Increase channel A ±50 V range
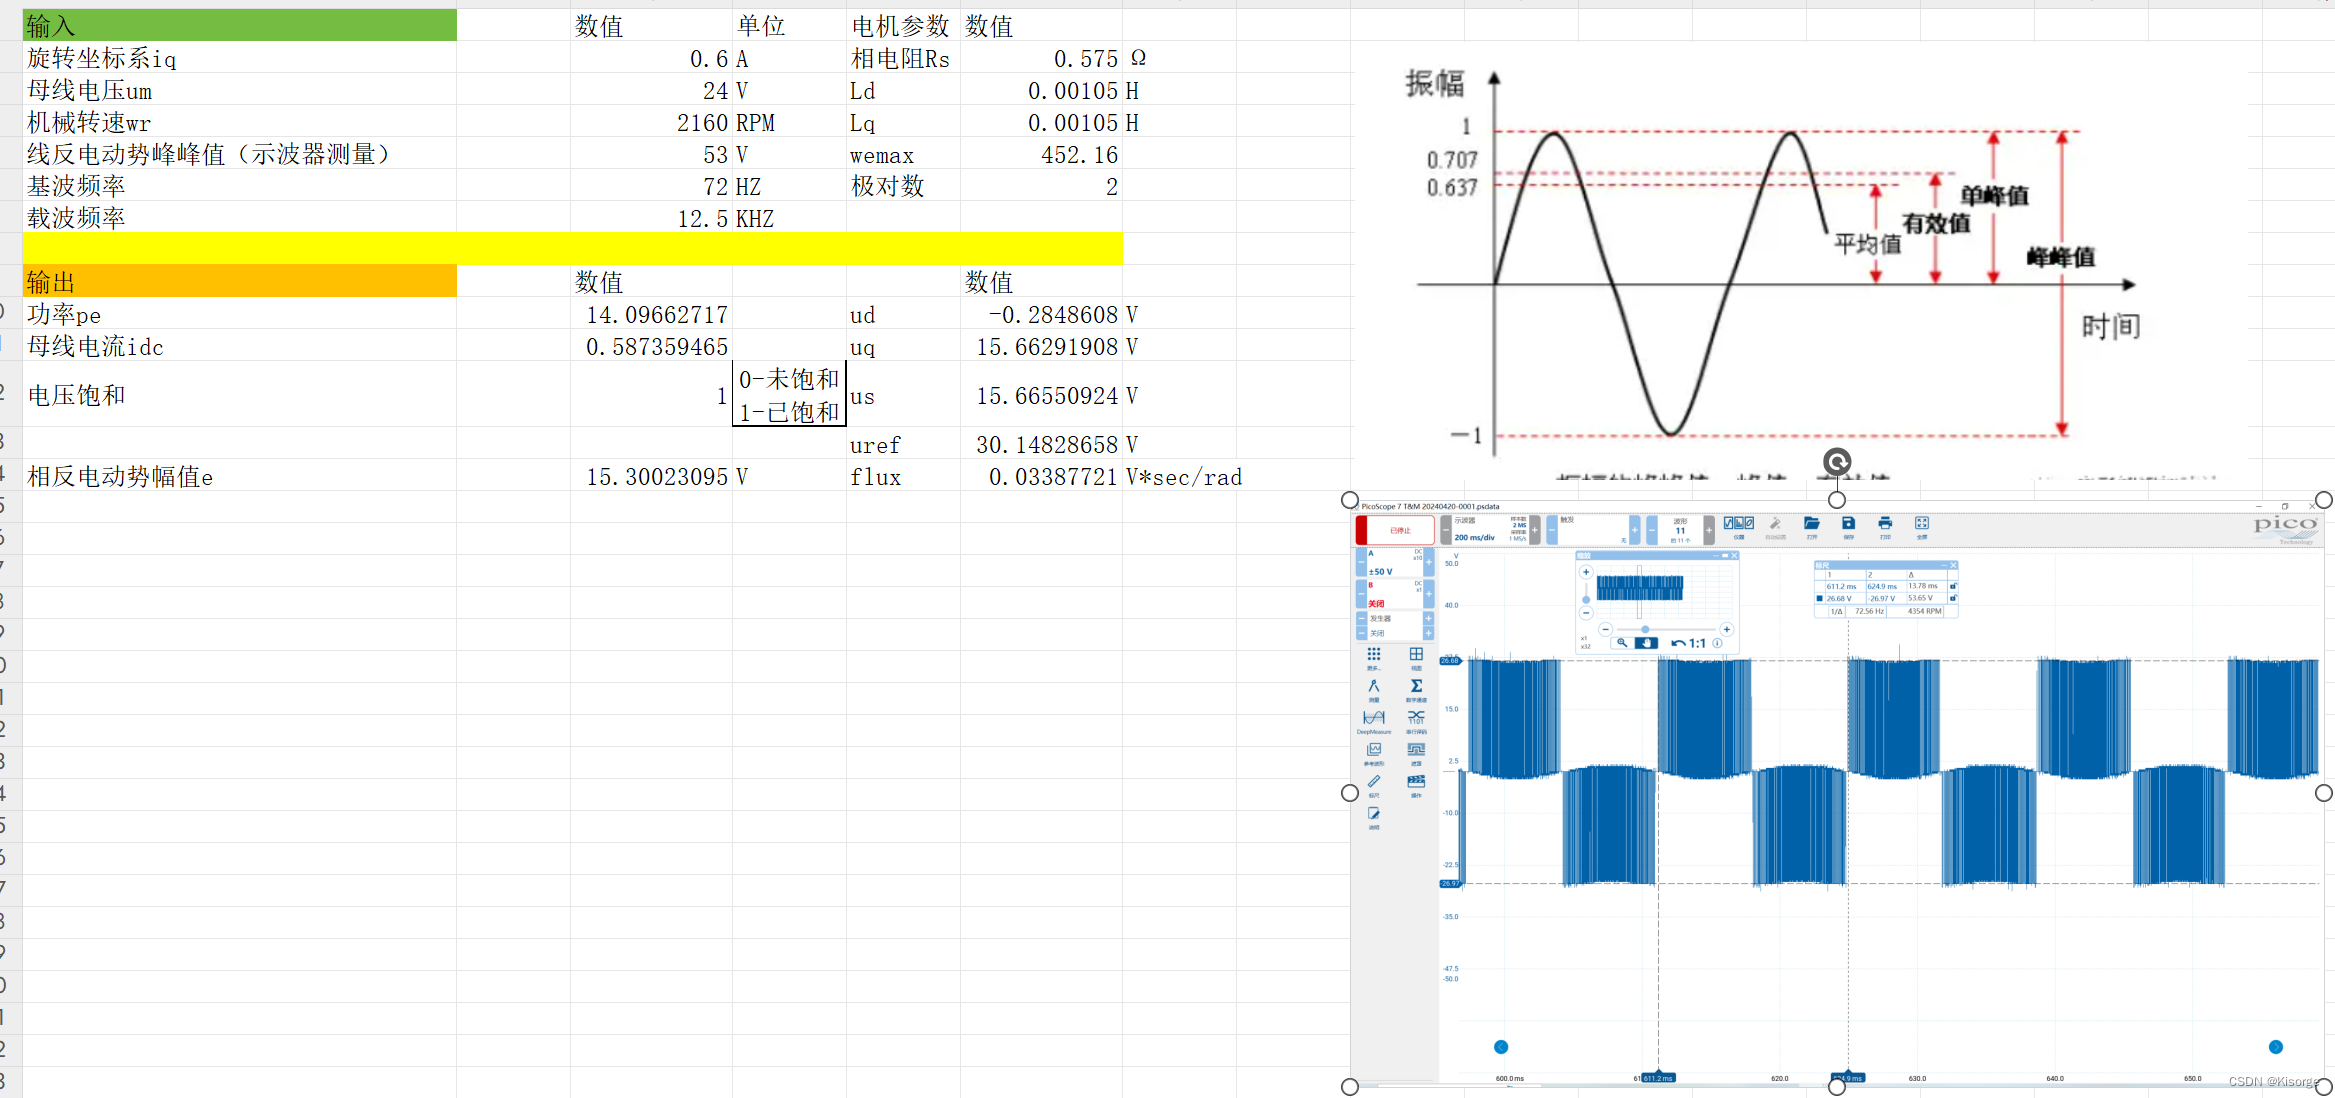 [x=1429, y=562]
